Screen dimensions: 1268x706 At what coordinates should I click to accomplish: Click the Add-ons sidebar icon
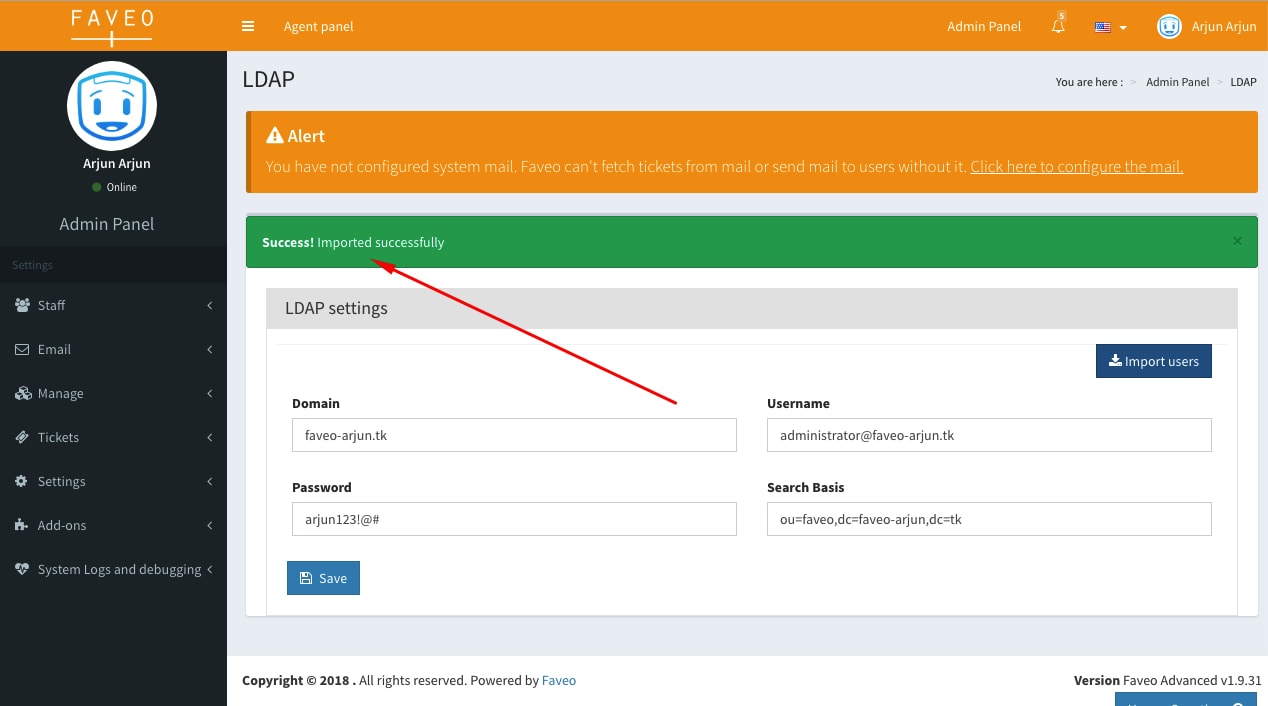(22, 525)
